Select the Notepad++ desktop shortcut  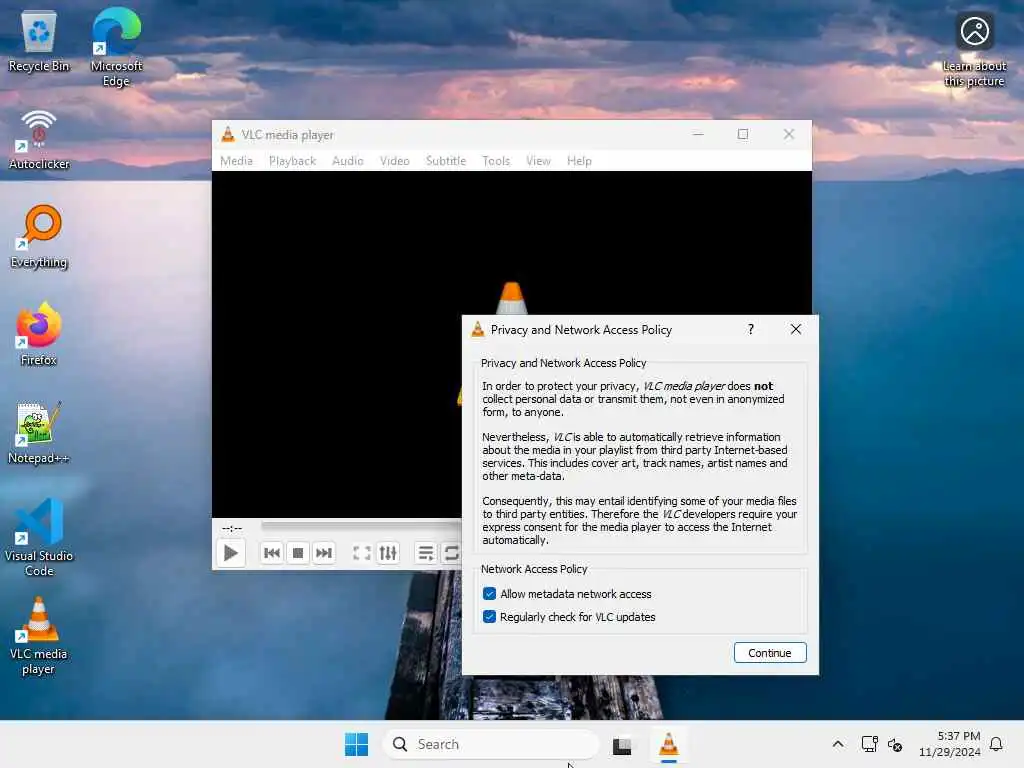[39, 432]
